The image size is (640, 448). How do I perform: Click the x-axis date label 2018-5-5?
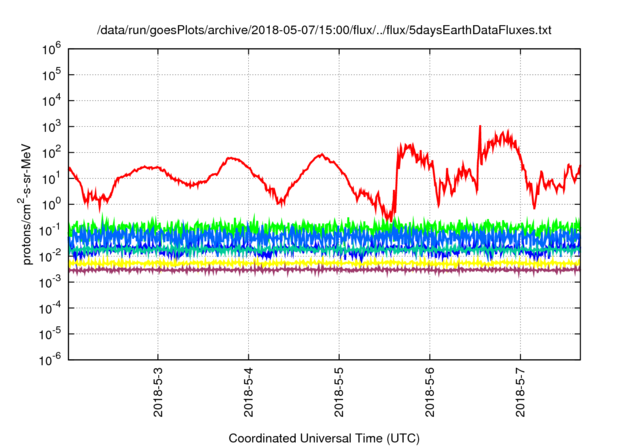(x=339, y=392)
